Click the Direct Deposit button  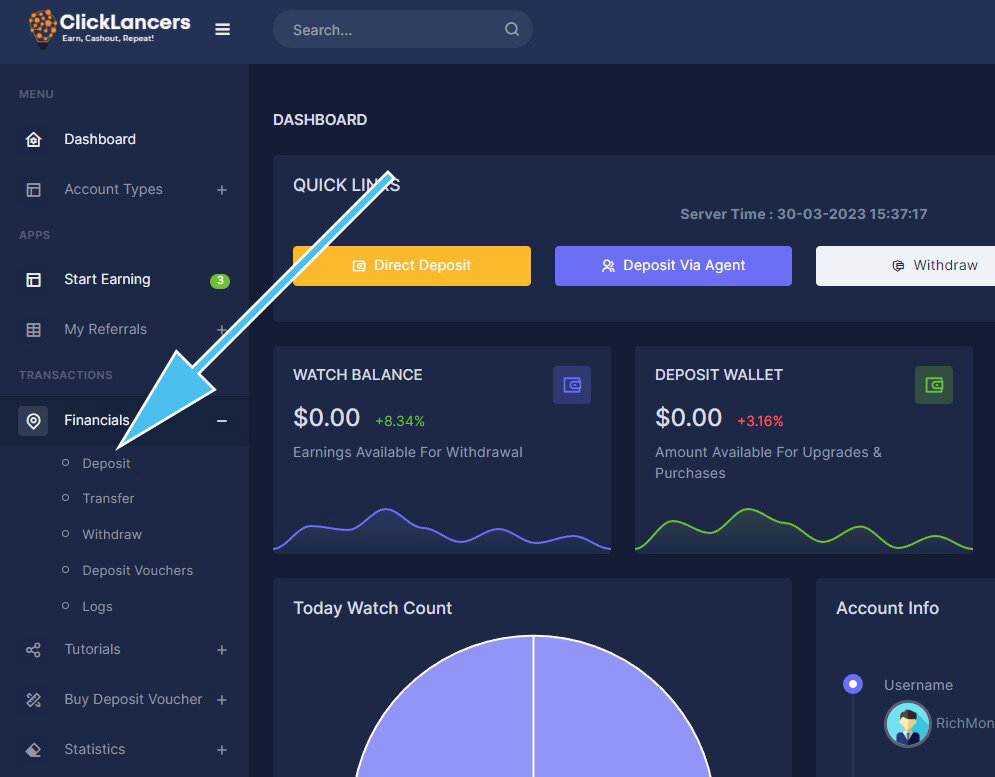pos(412,266)
